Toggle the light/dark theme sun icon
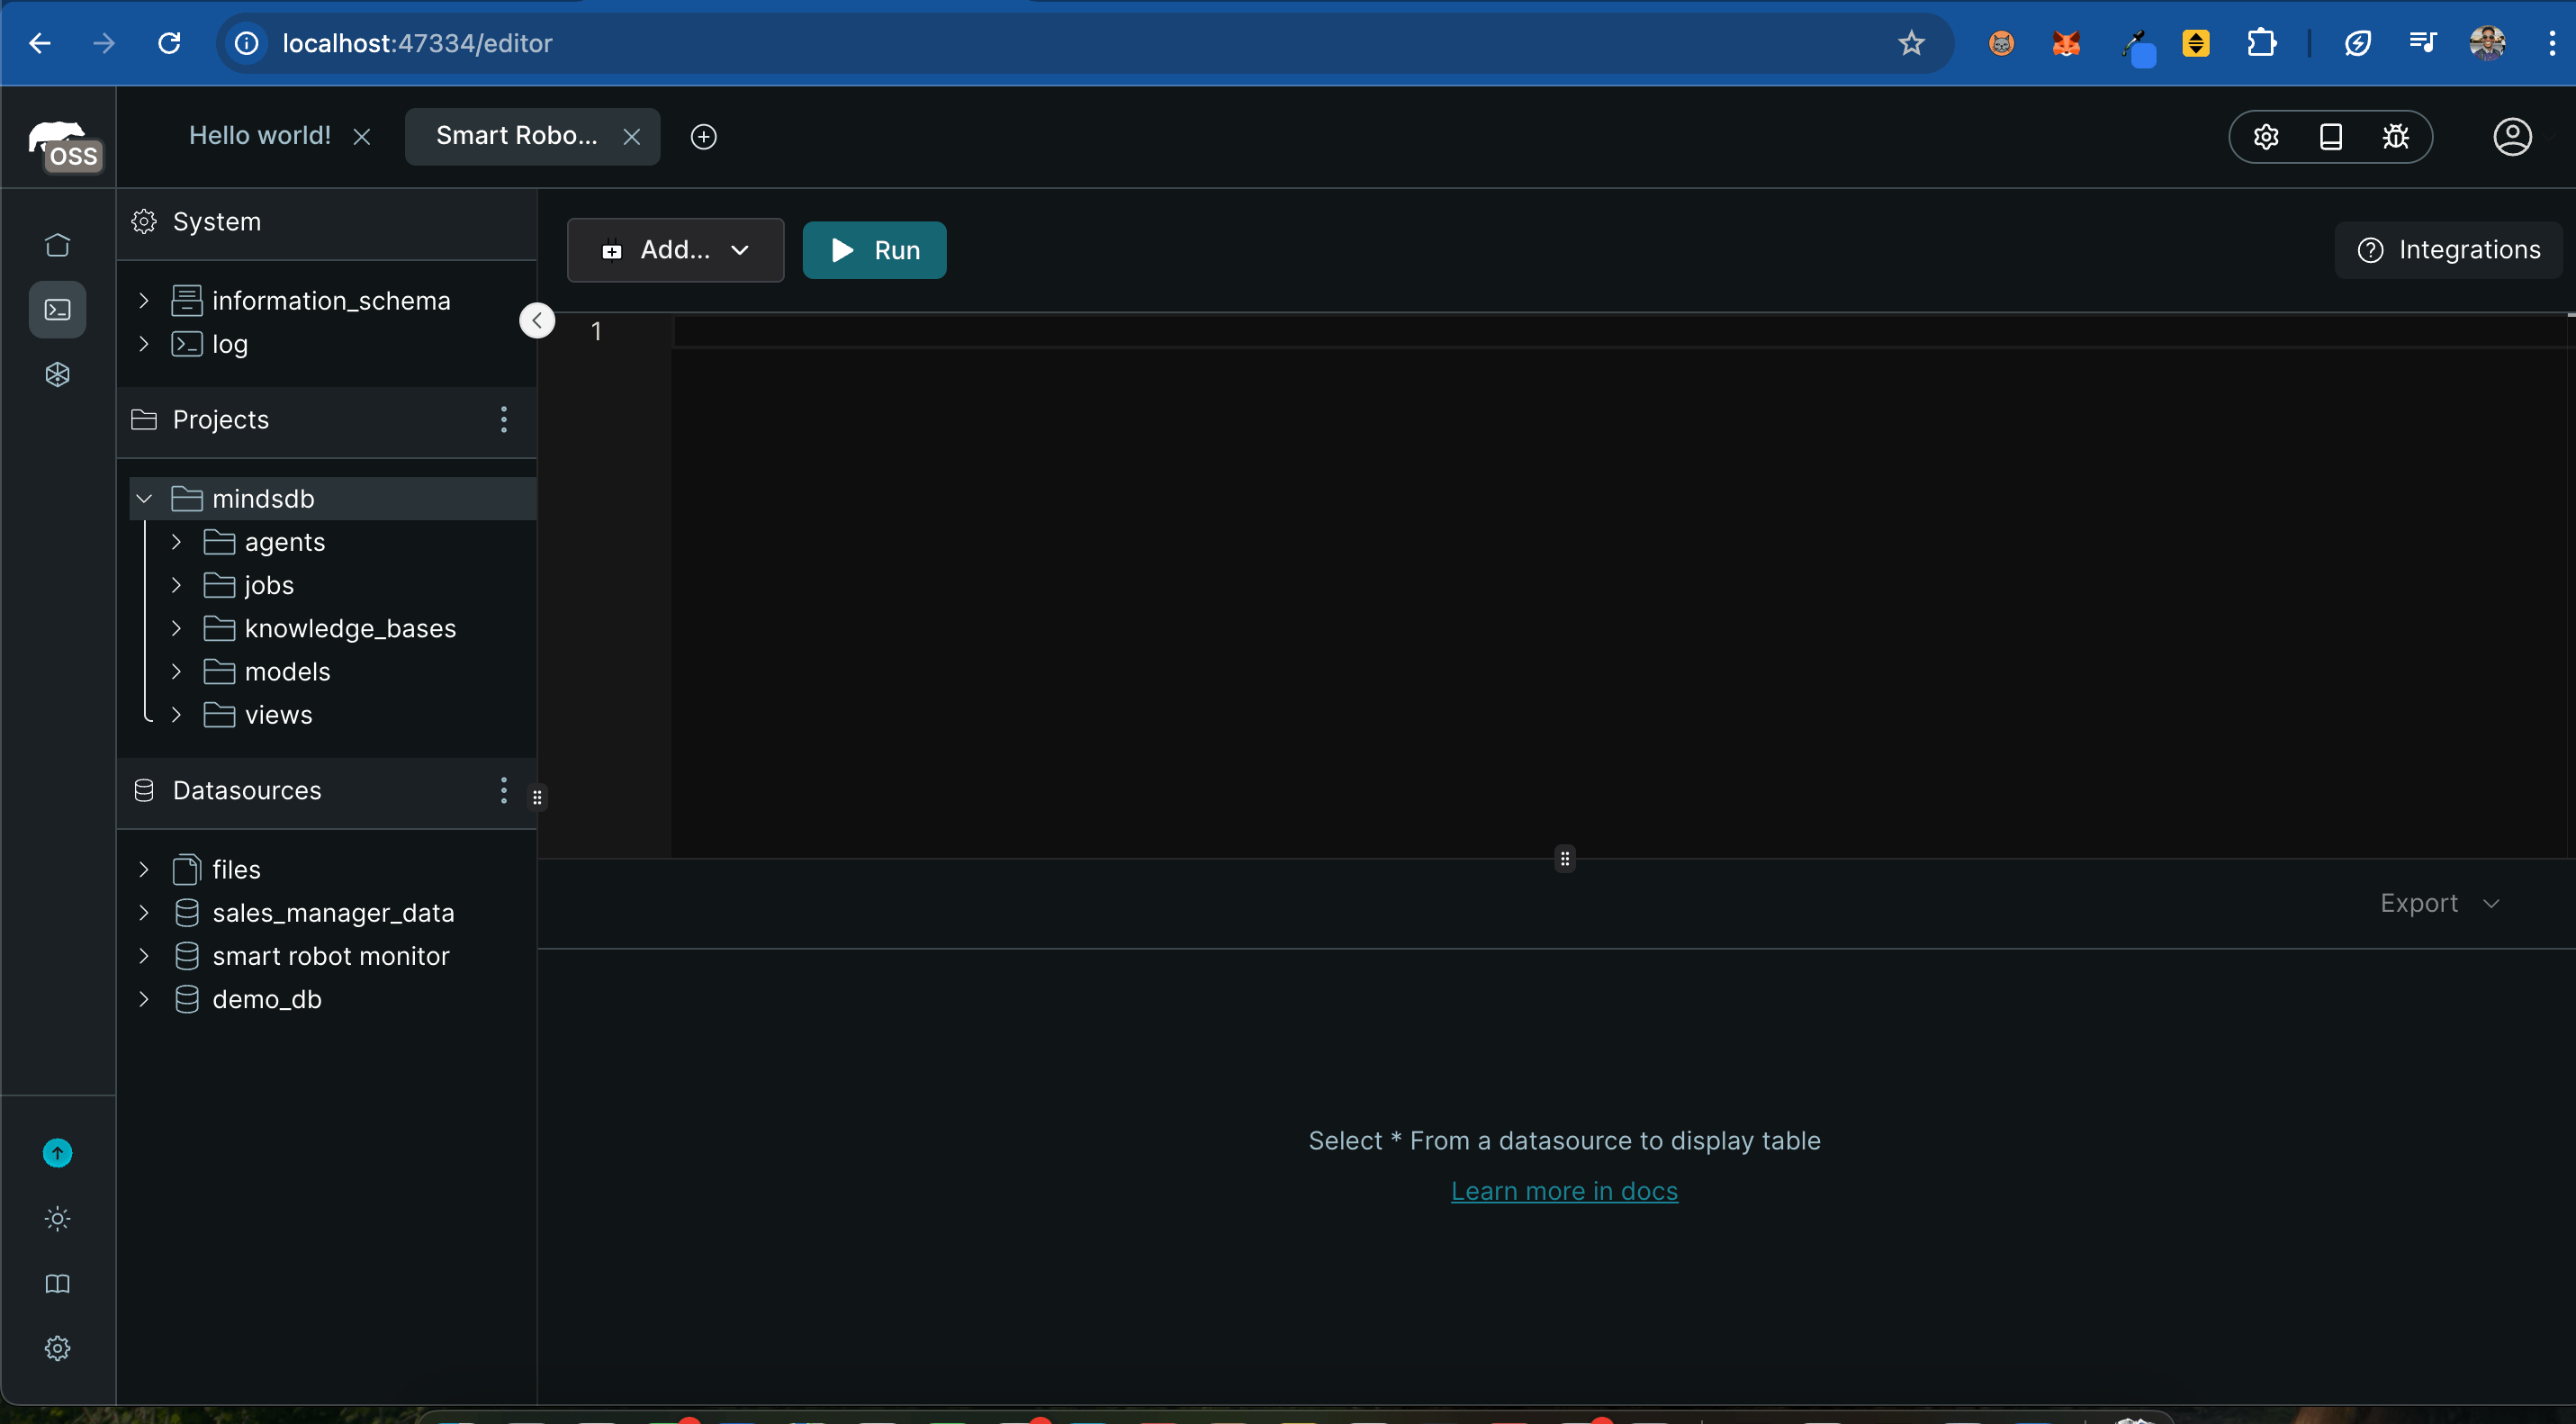The width and height of the screenshot is (2576, 1424). [x=57, y=1218]
